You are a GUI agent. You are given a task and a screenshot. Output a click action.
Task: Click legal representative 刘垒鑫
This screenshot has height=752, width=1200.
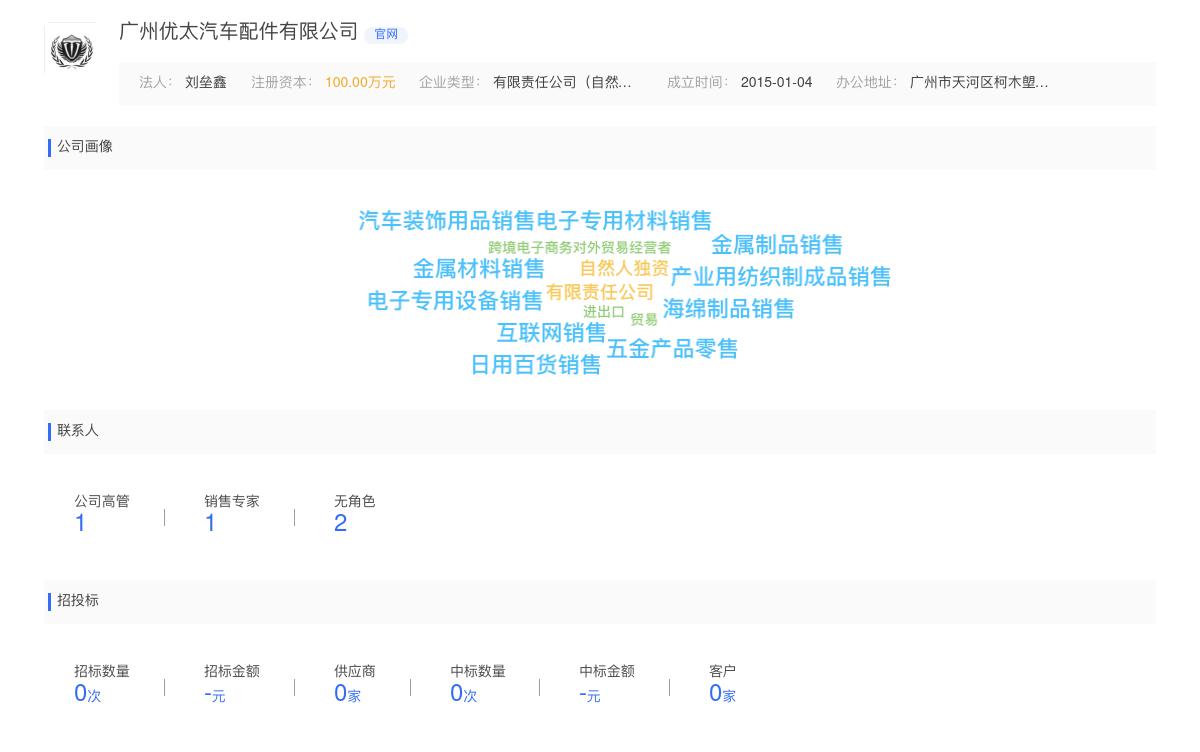pyautogui.click(x=206, y=83)
